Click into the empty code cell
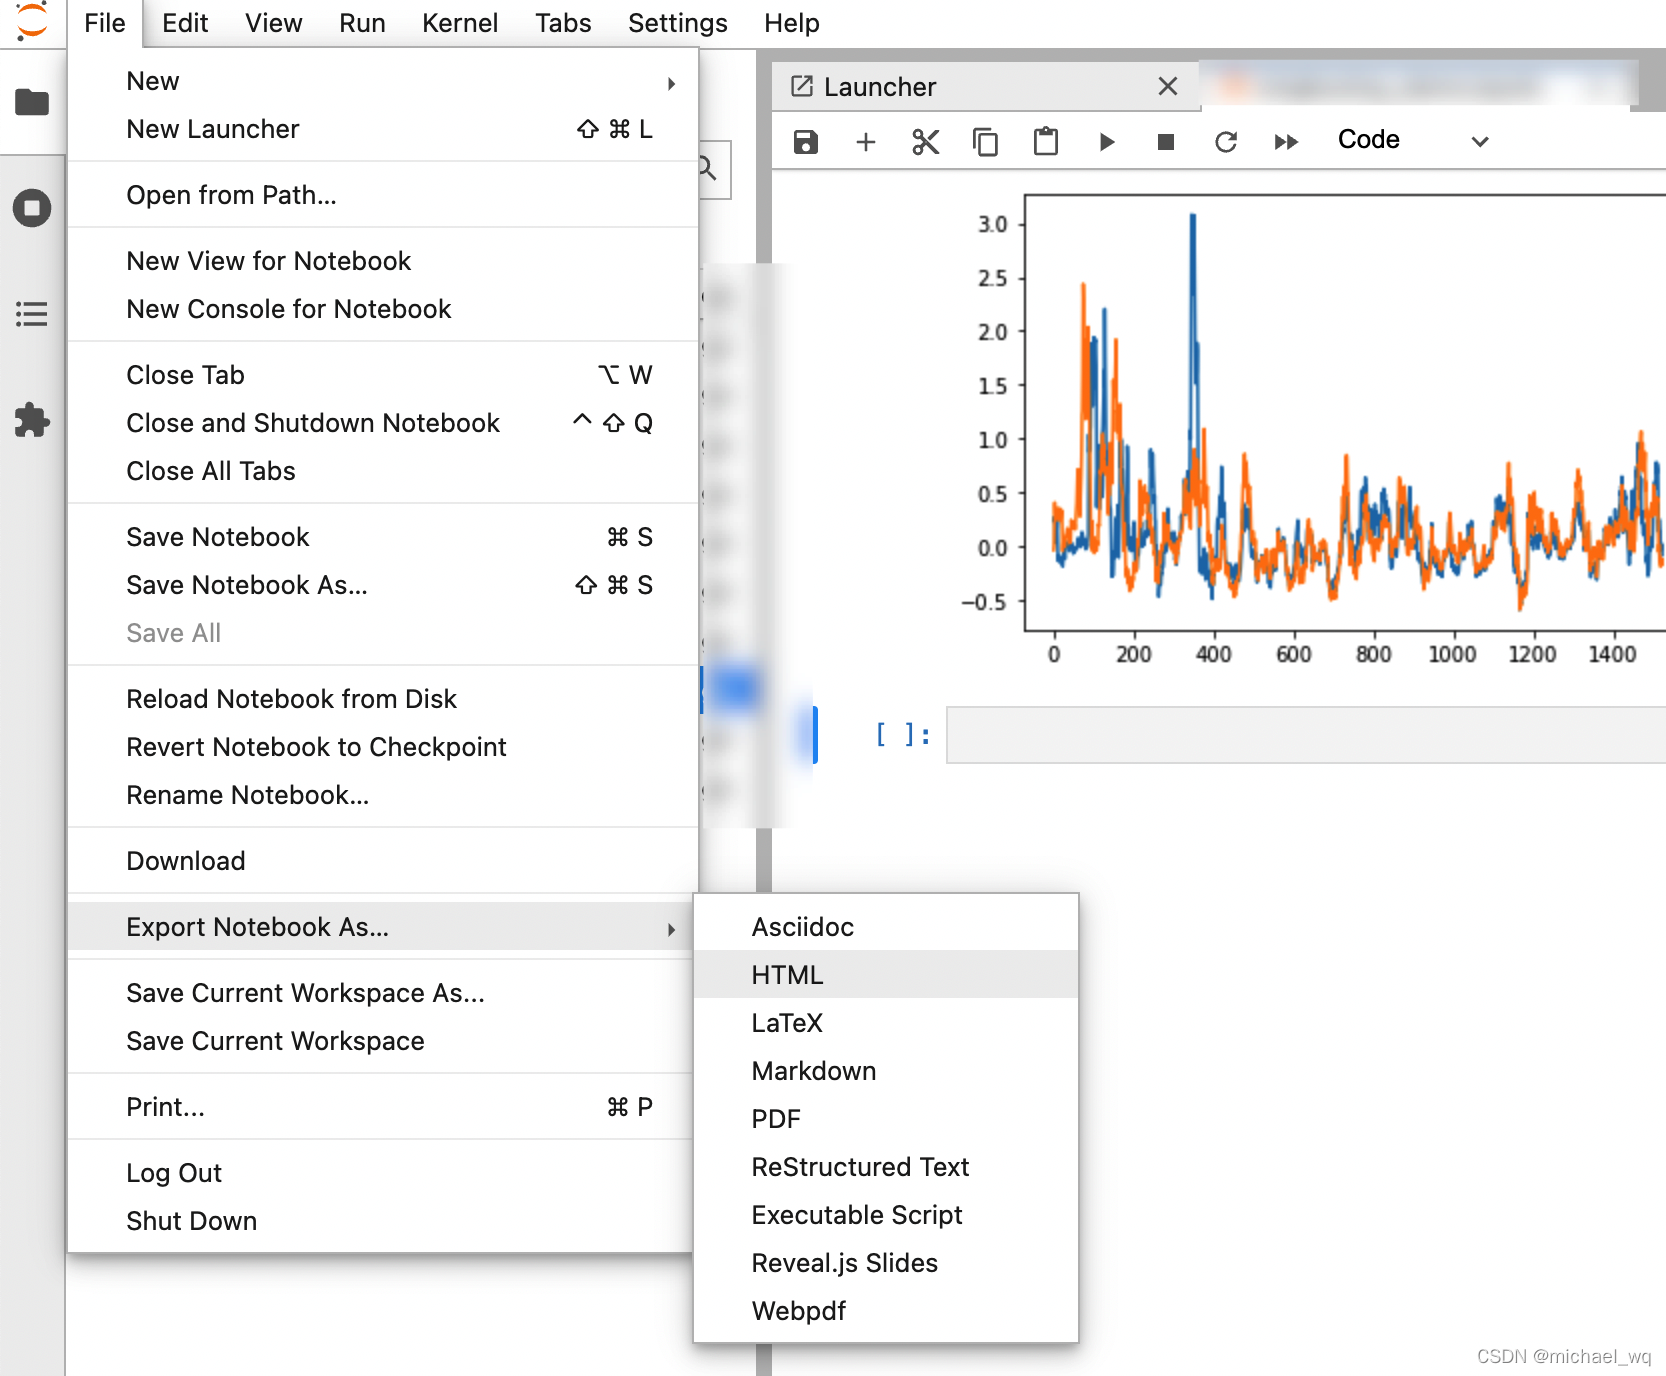The image size is (1666, 1376). tap(1306, 735)
